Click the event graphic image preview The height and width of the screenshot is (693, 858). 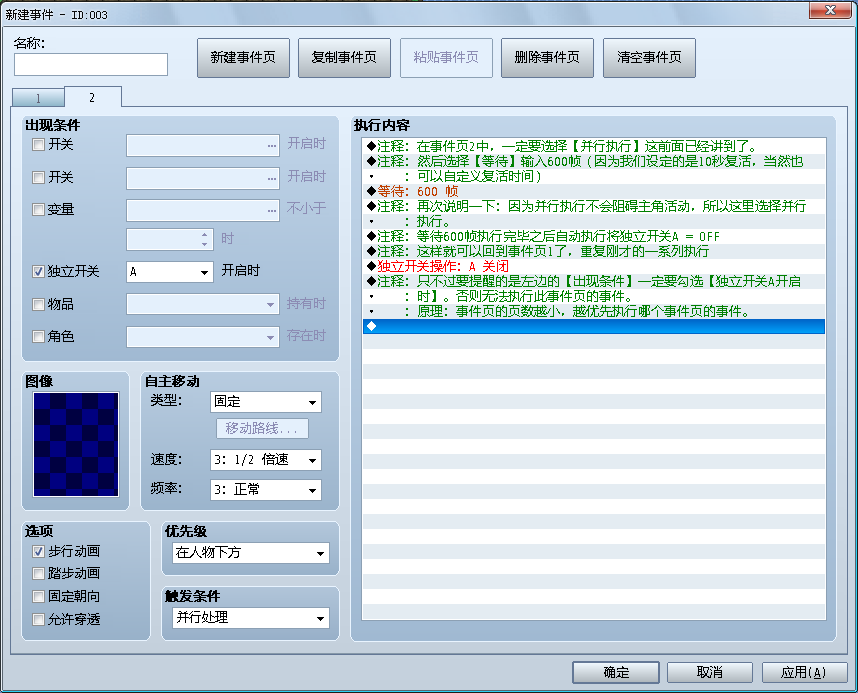click(x=76, y=444)
